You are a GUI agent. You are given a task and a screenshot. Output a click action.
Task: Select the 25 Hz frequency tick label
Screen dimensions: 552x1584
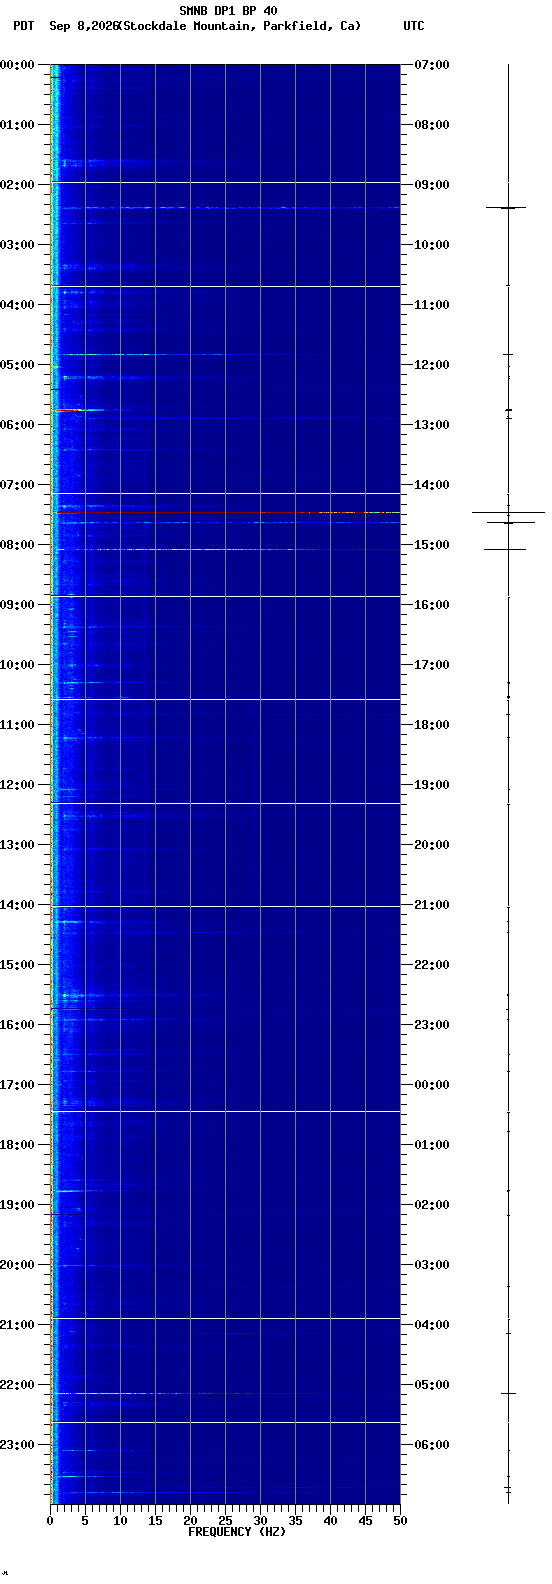[x=225, y=1521]
